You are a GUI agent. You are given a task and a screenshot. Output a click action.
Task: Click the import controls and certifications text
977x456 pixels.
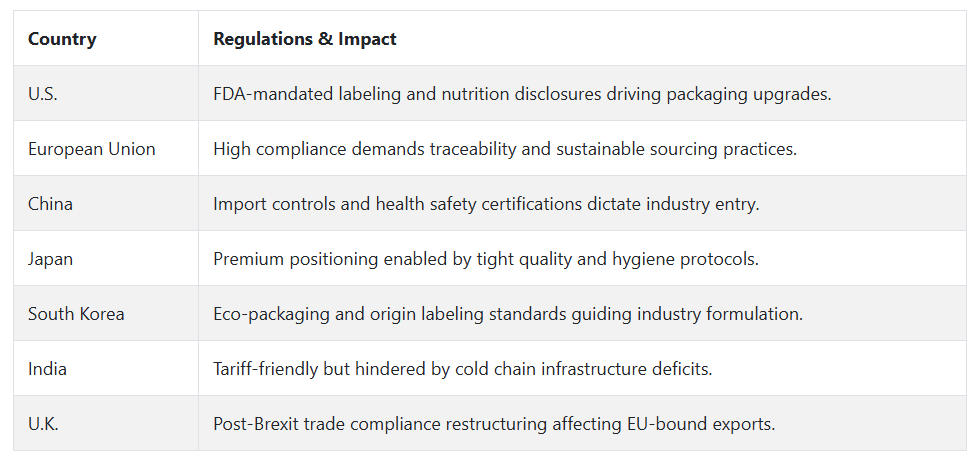[x=486, y=204]
